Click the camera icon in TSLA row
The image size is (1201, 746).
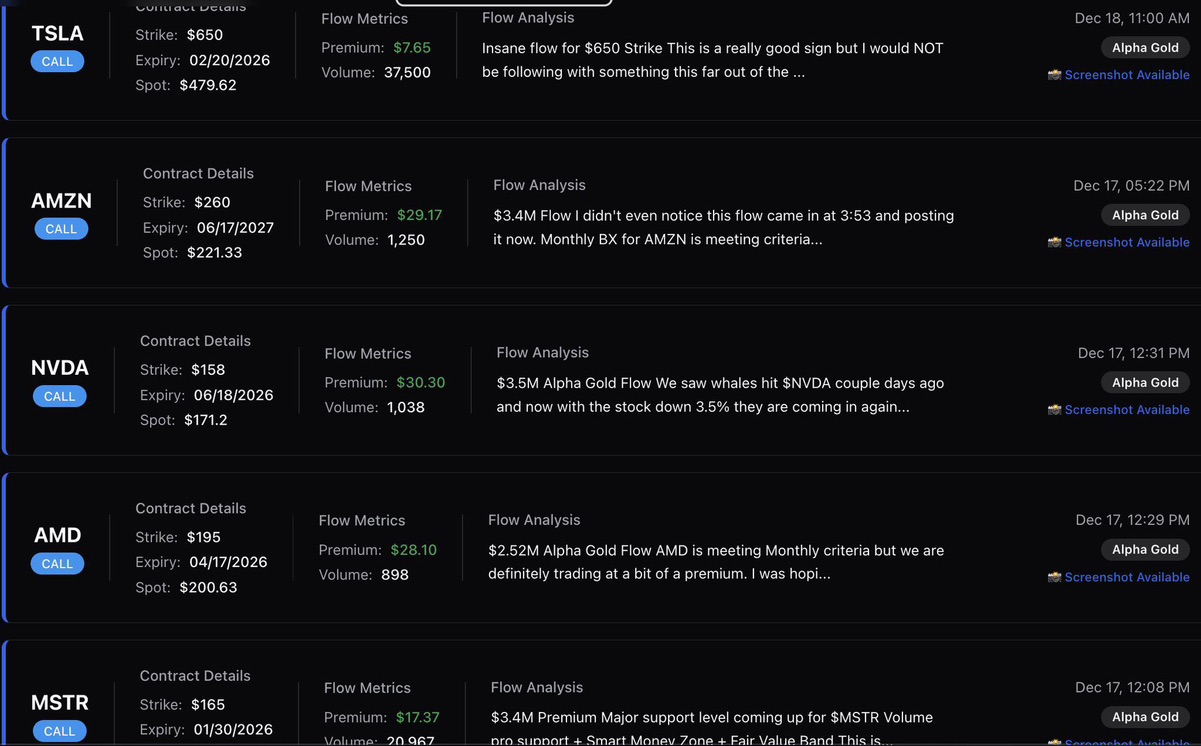coord(1054,75)
